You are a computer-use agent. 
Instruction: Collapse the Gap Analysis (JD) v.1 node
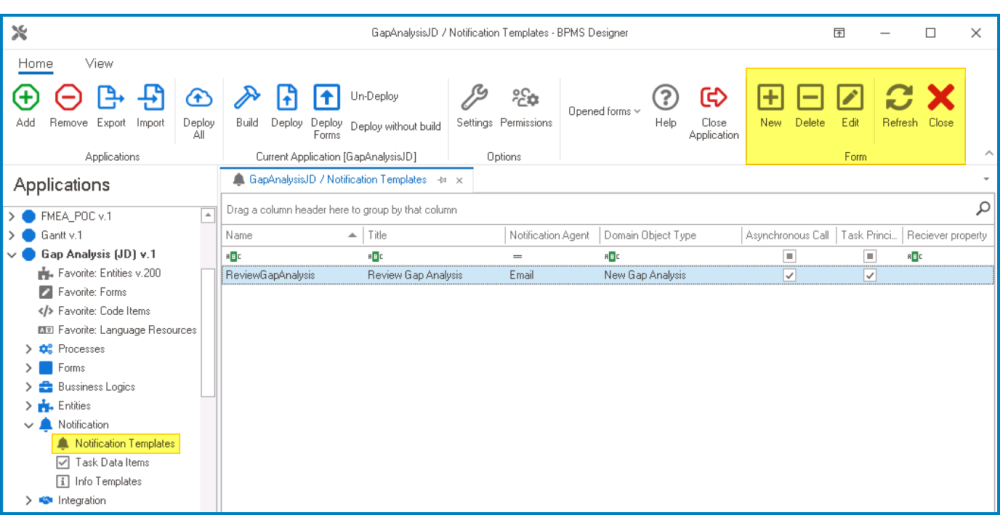[x=11, y=254]
